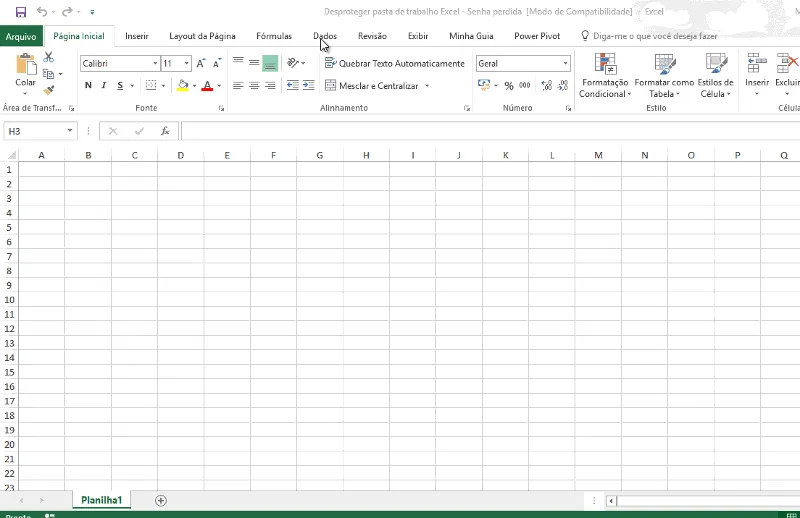The width and height of the screenshot is (800, 518).
Task: Open the Arquivo menu
Action: pyautogui.click(x=21, y=36)
